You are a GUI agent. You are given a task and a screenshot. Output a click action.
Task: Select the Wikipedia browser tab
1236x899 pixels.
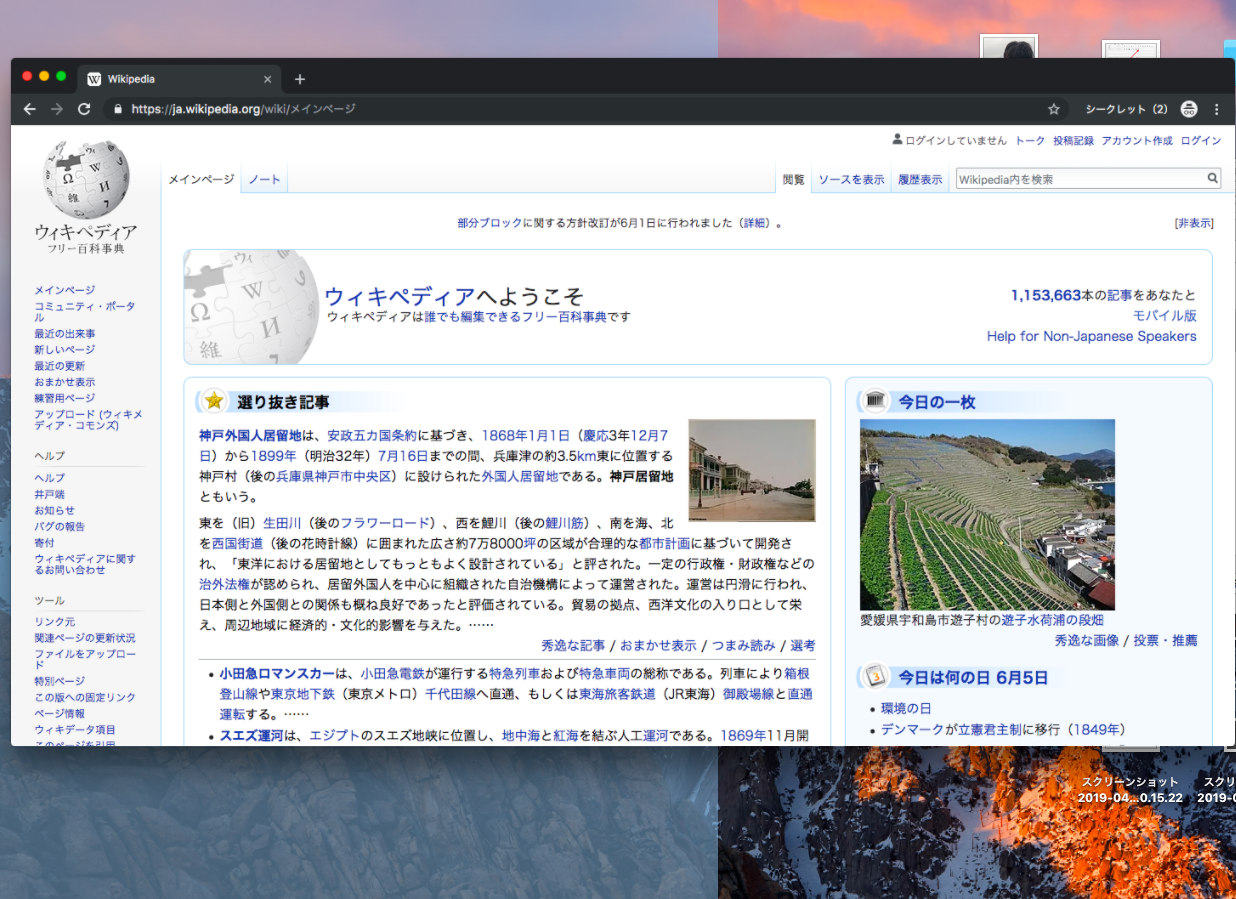tap(180, 79)
